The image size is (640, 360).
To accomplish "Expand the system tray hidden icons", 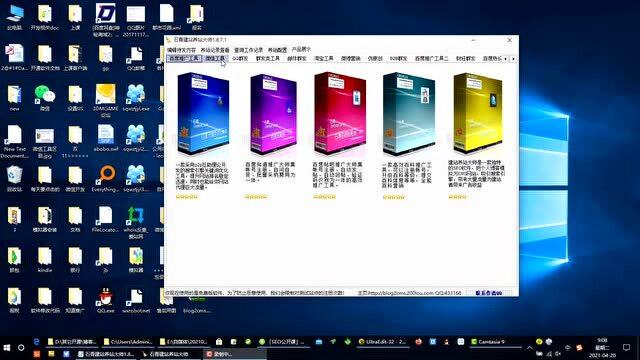I will click(529, 348).
